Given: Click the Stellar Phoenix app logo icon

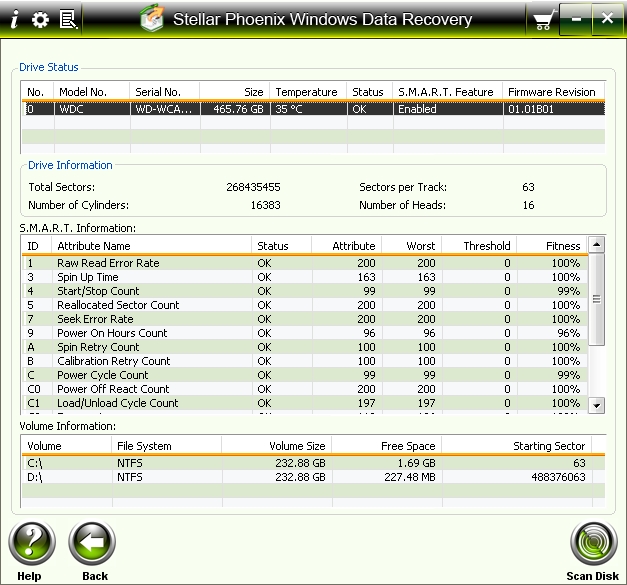Looking at the screenshot, I should (152, 18).
